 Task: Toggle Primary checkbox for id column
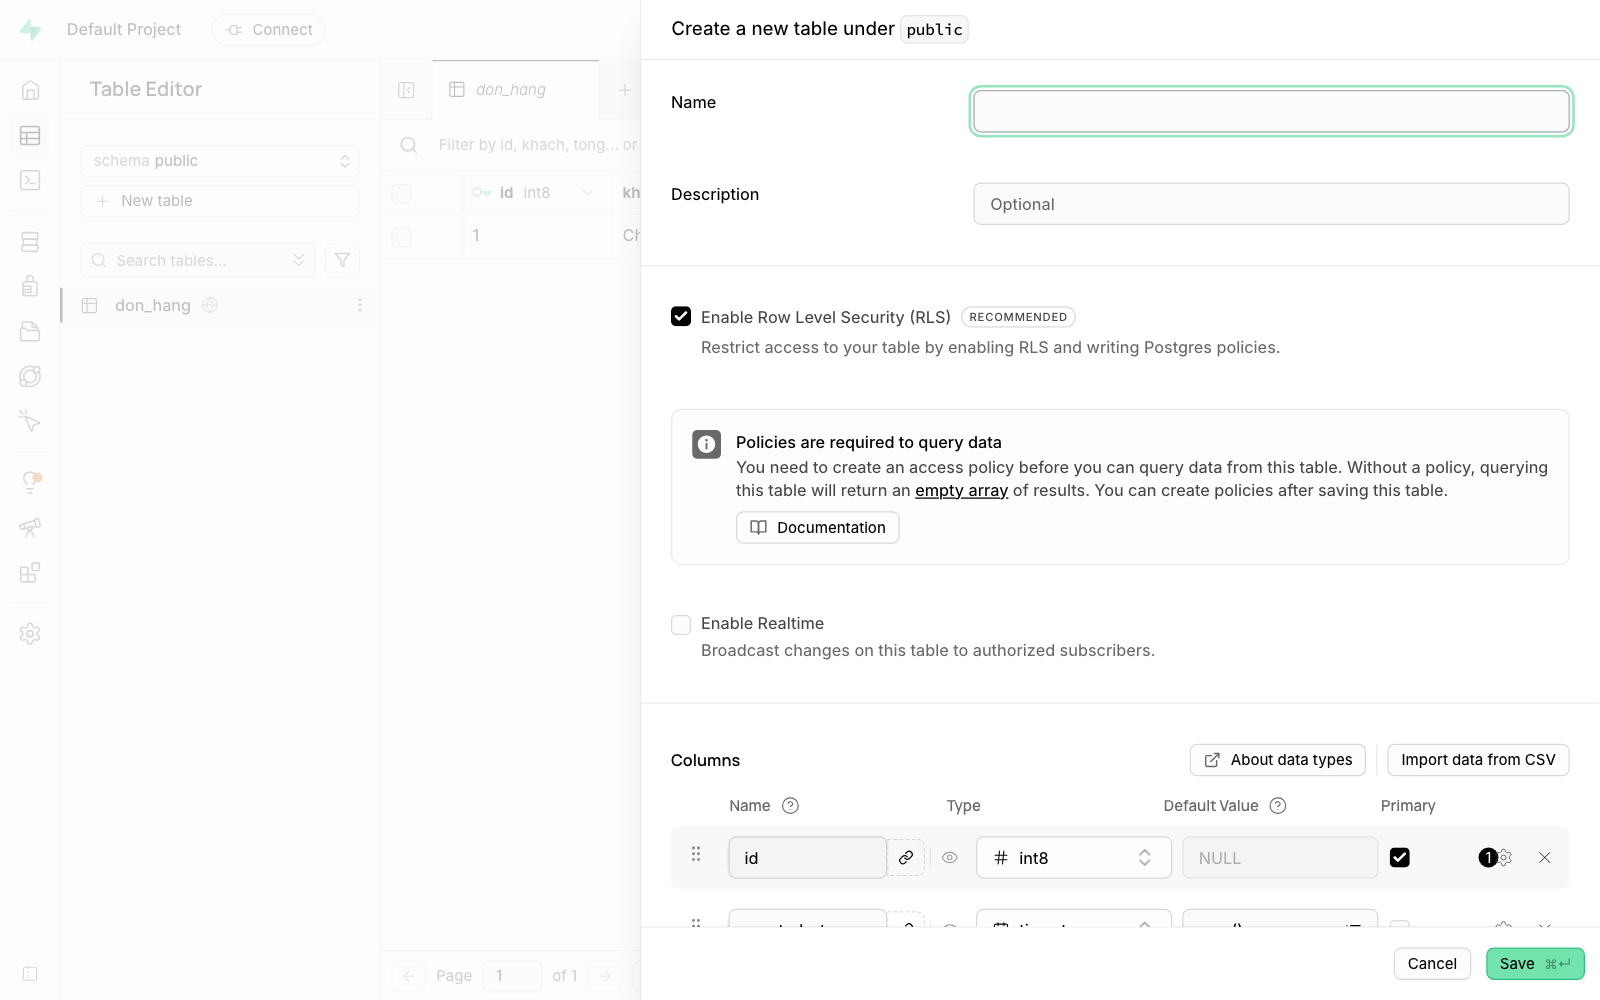point(1400,857)
